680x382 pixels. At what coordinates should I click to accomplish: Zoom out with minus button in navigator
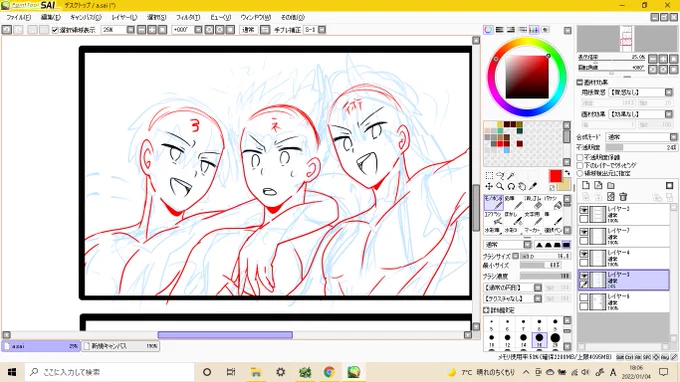pyautogui.click(x=653, y=59)
